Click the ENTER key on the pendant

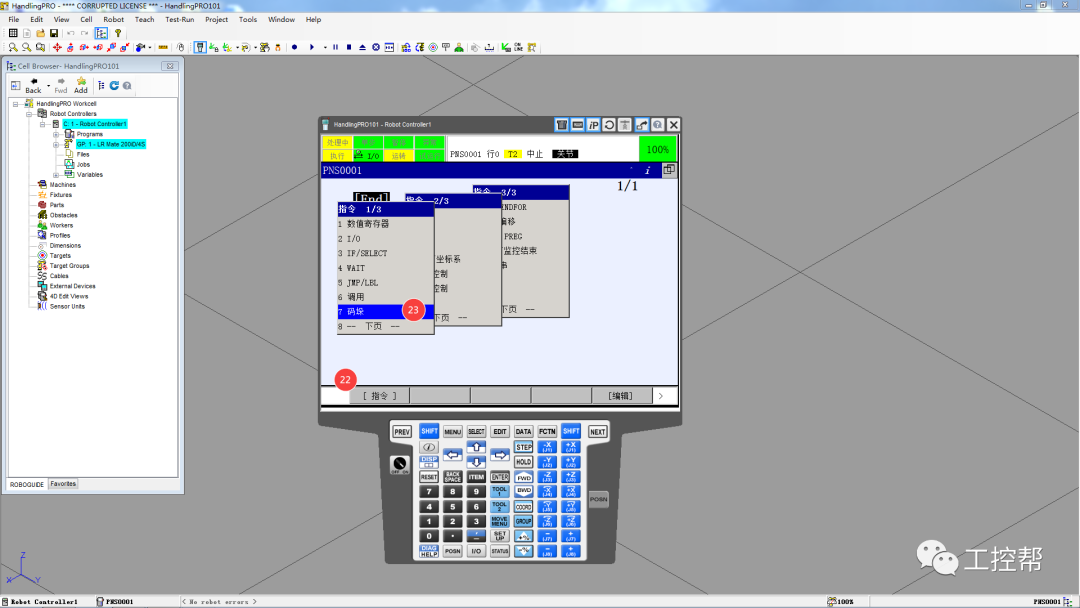click(x=500, y=476)
